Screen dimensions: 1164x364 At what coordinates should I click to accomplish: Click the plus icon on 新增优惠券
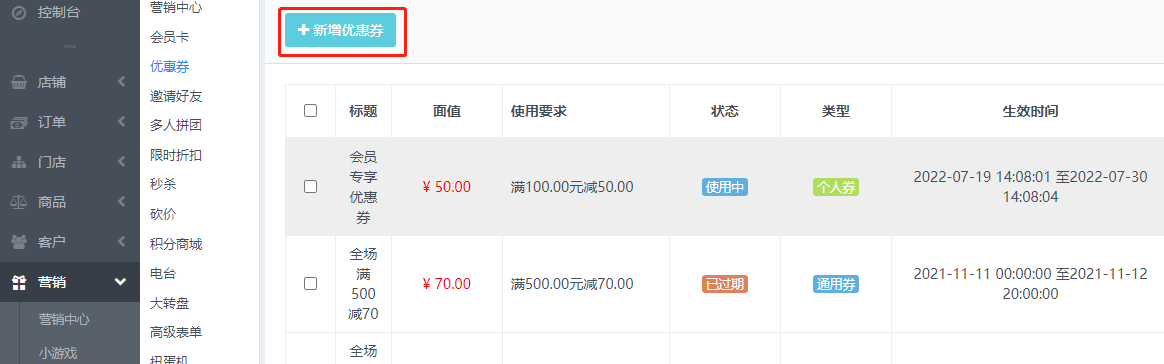click(303, 30)
